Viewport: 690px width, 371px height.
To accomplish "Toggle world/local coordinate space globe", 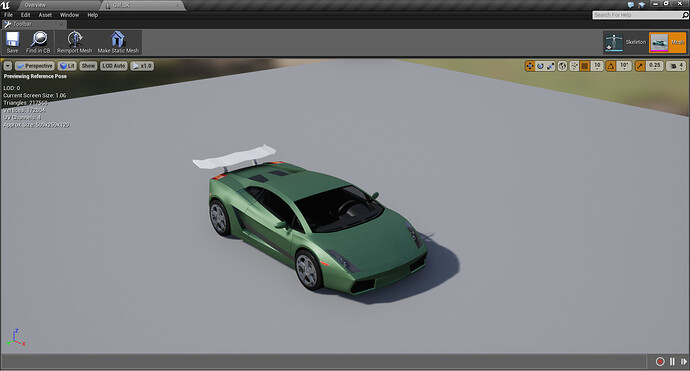I will click(x=562, y=66).
